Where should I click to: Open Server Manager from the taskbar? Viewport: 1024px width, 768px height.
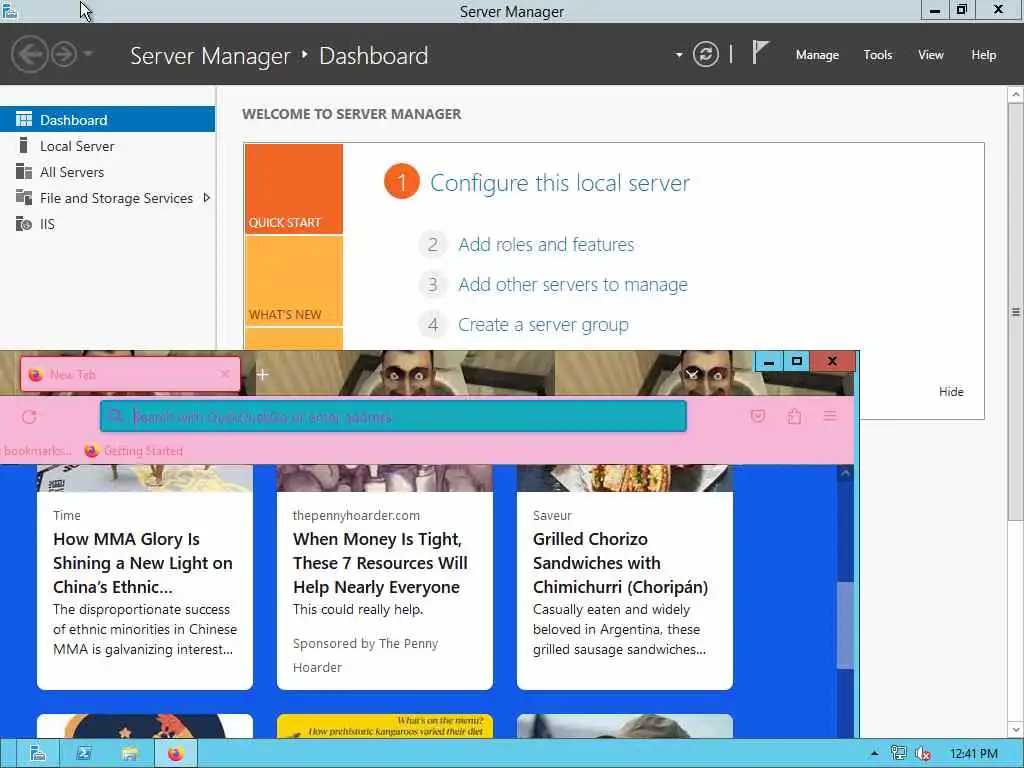(38, 754)
